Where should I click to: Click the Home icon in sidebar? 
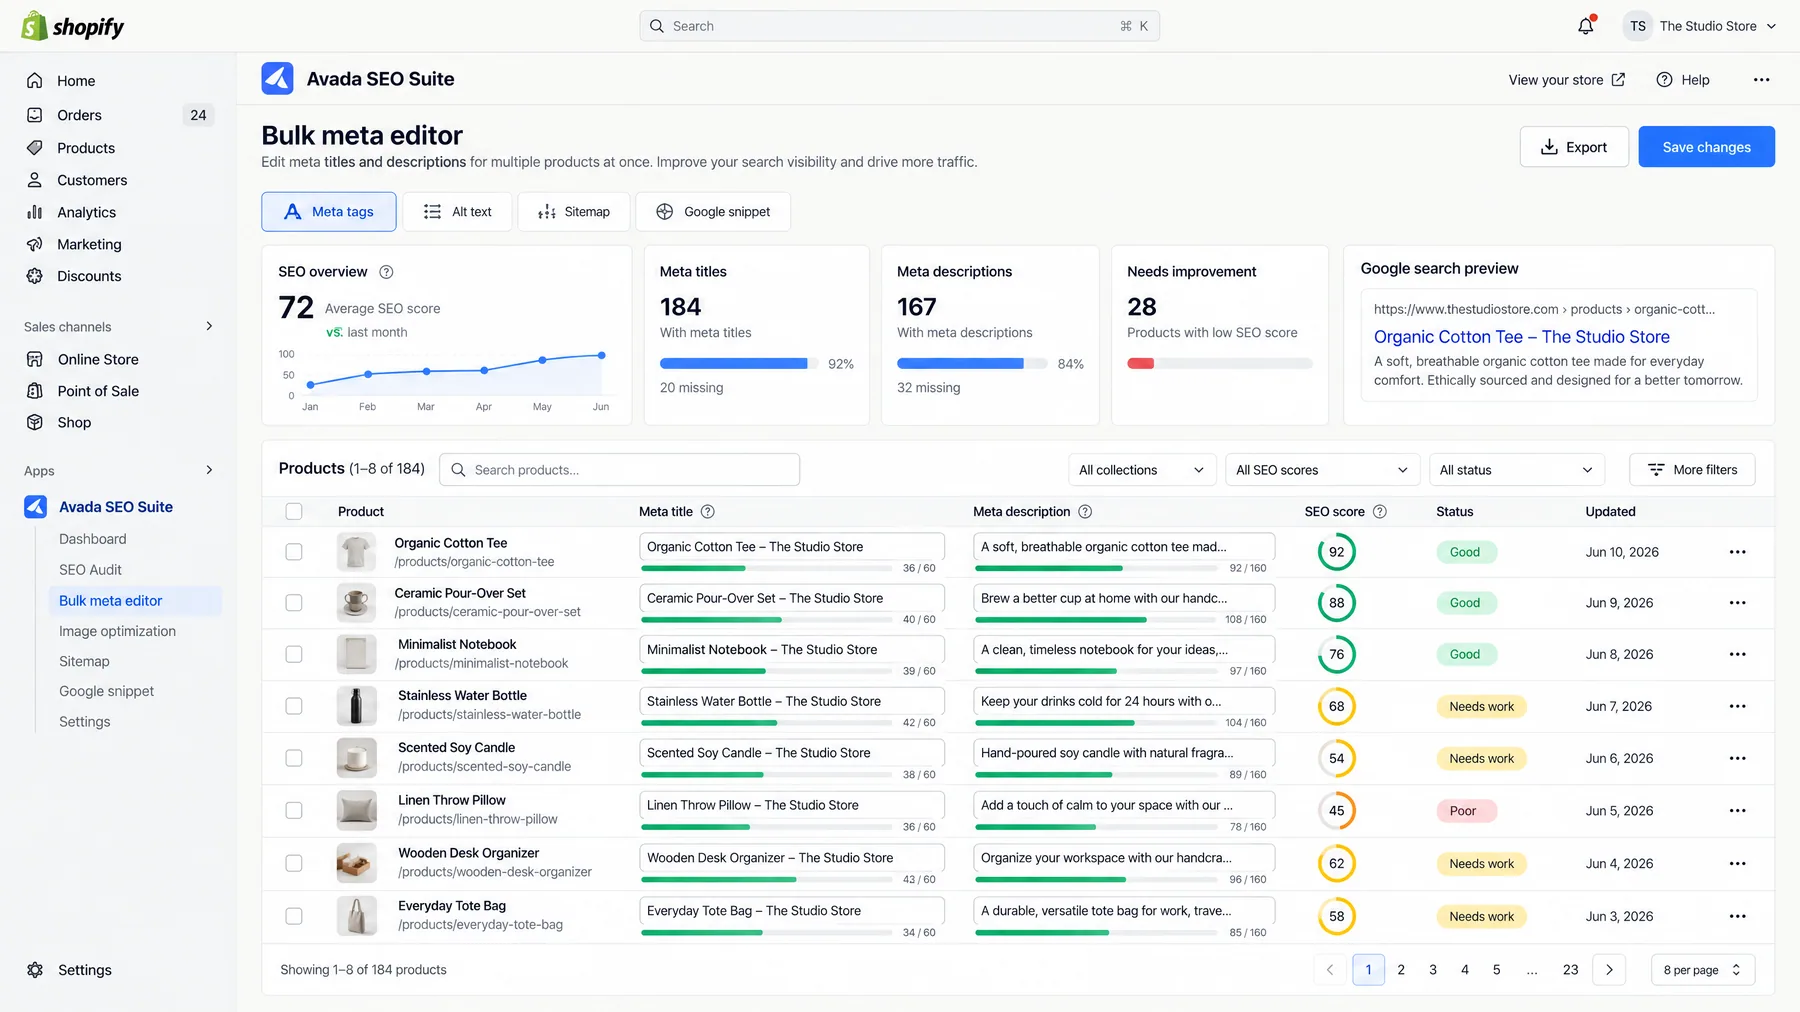(35, 81)
